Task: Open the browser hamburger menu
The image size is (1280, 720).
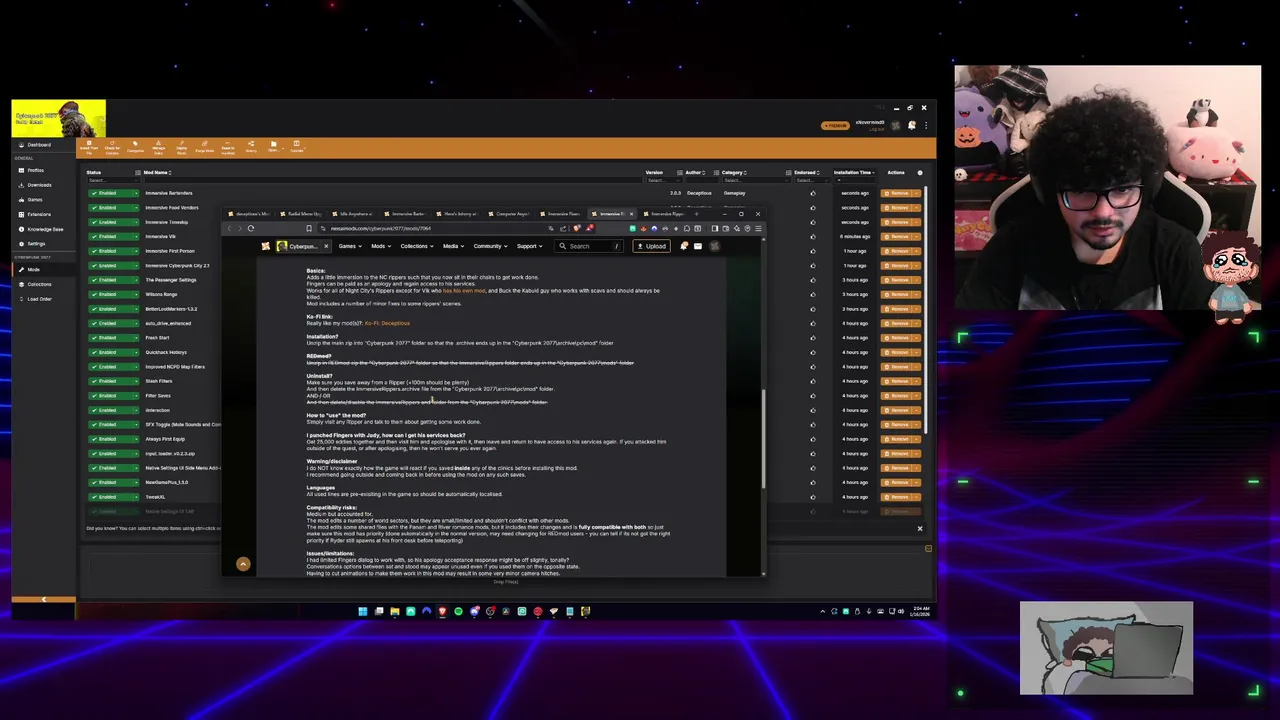Action: pos(759,228)
